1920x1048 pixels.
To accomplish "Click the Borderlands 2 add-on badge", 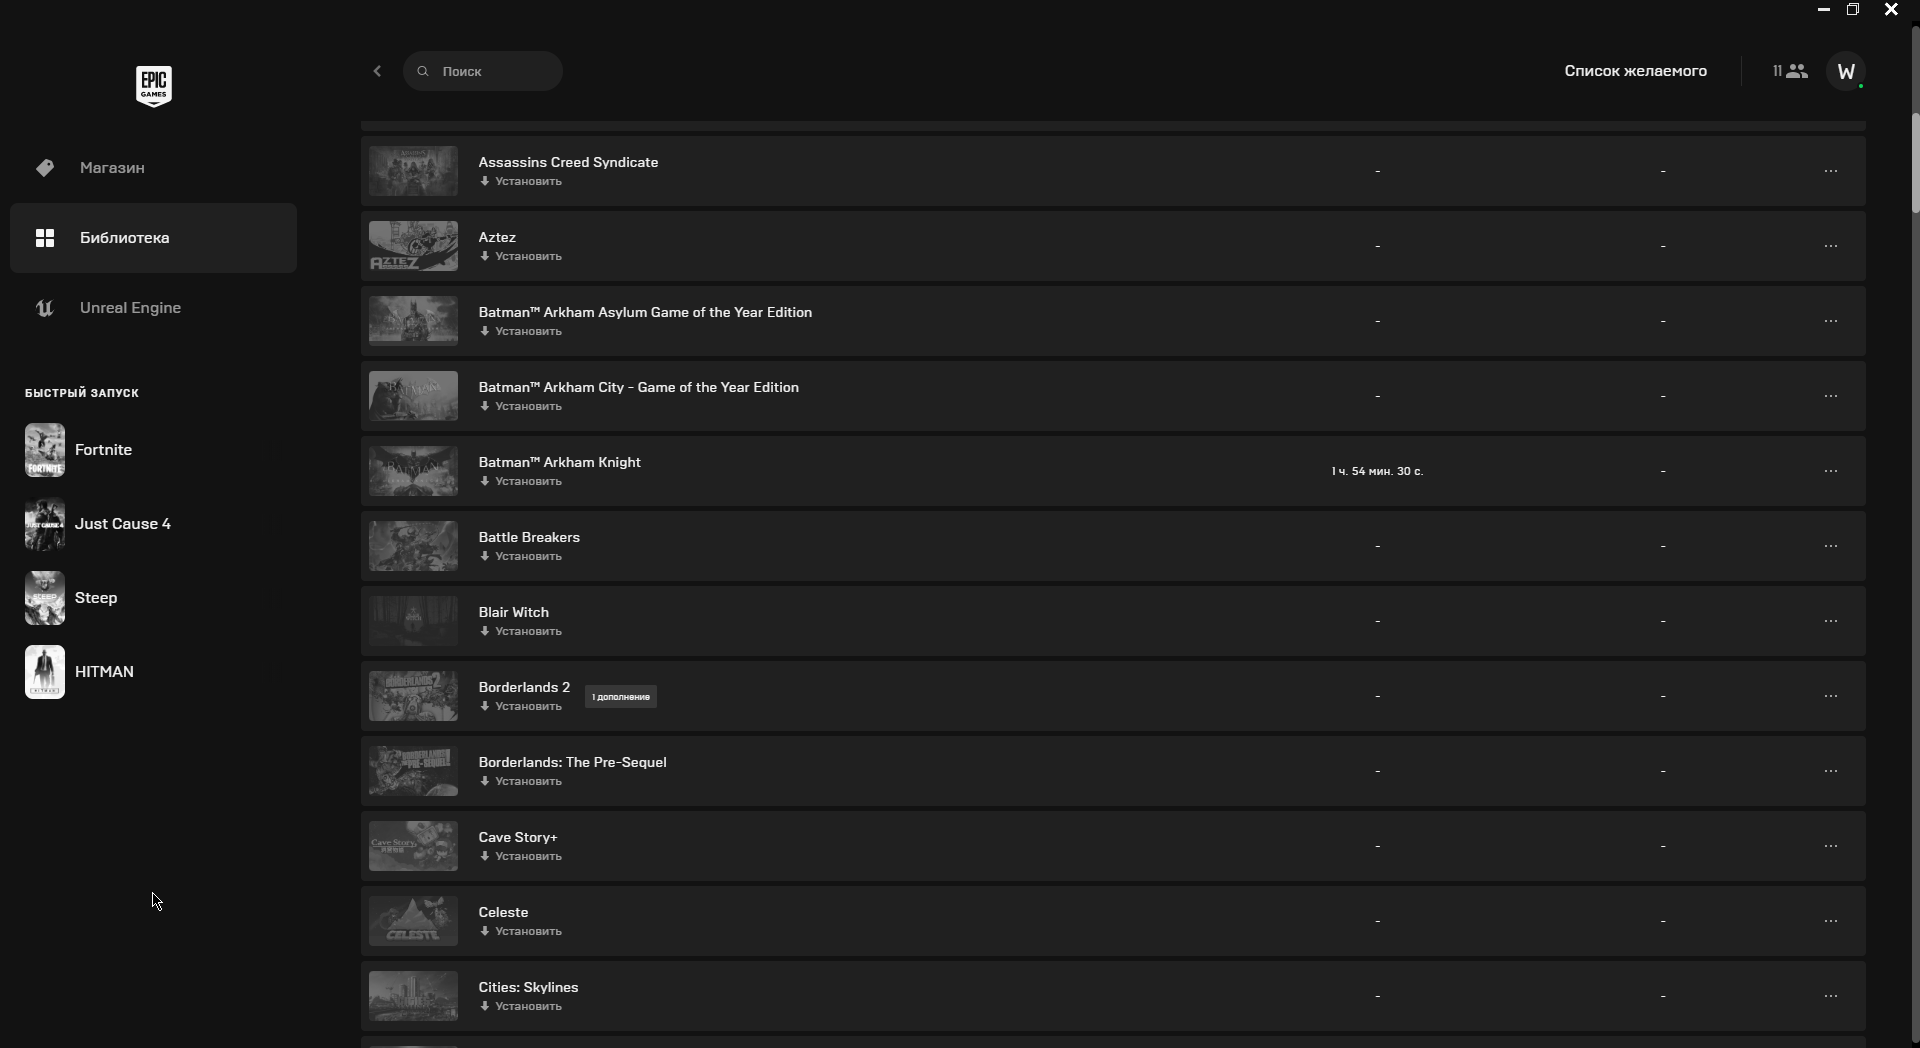I will (x=621, y=697).
